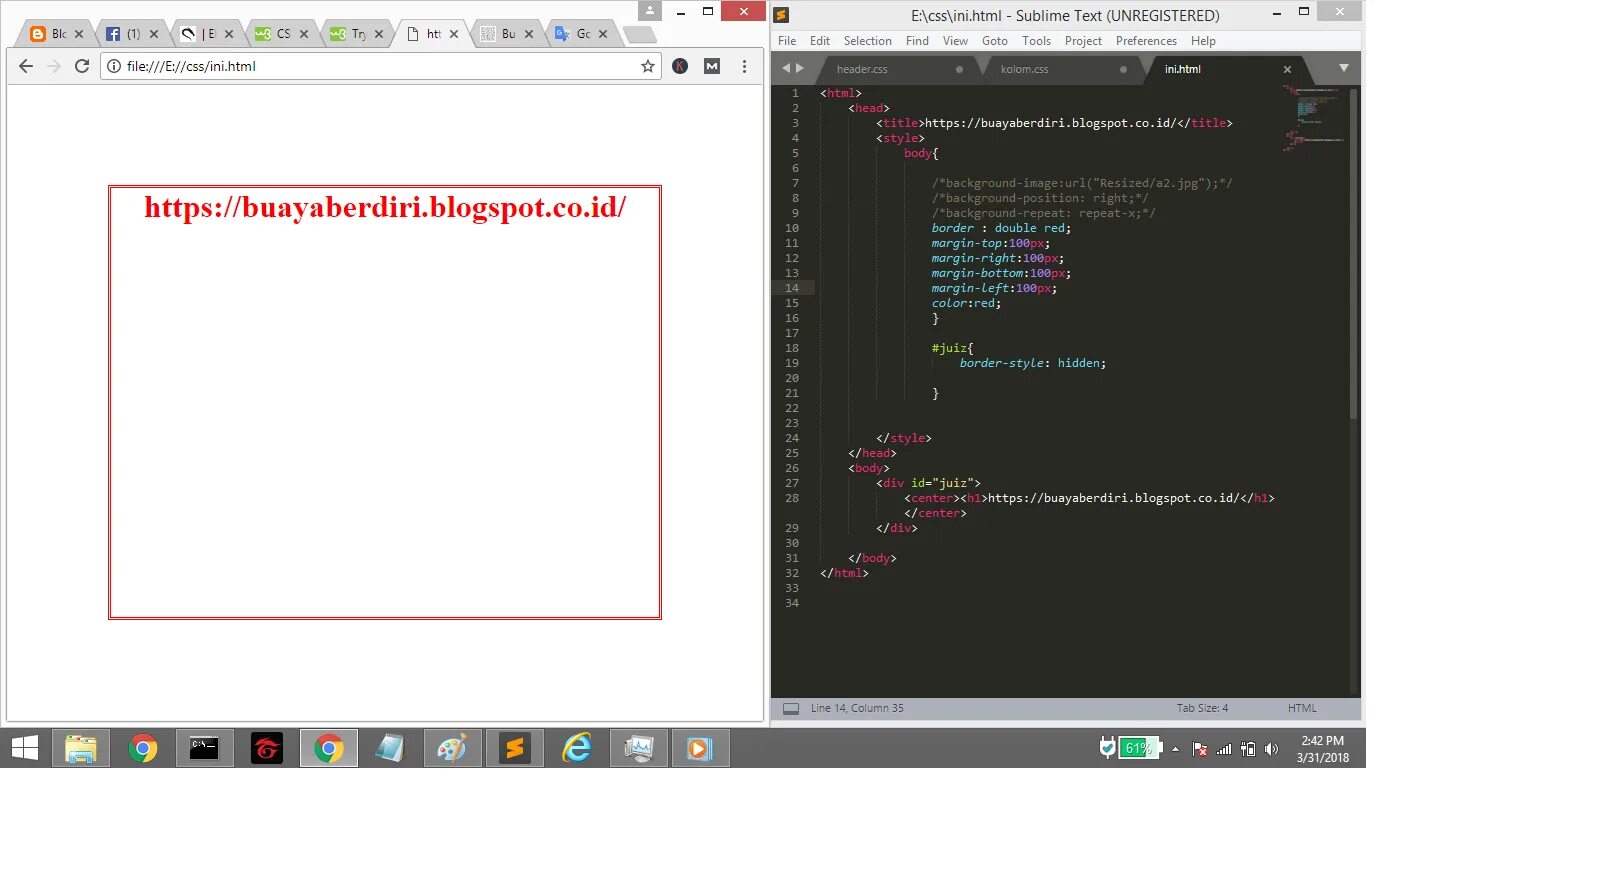Reload the ini.html page in Chrome
The image size is (1600, 895).
pos(82,66)
